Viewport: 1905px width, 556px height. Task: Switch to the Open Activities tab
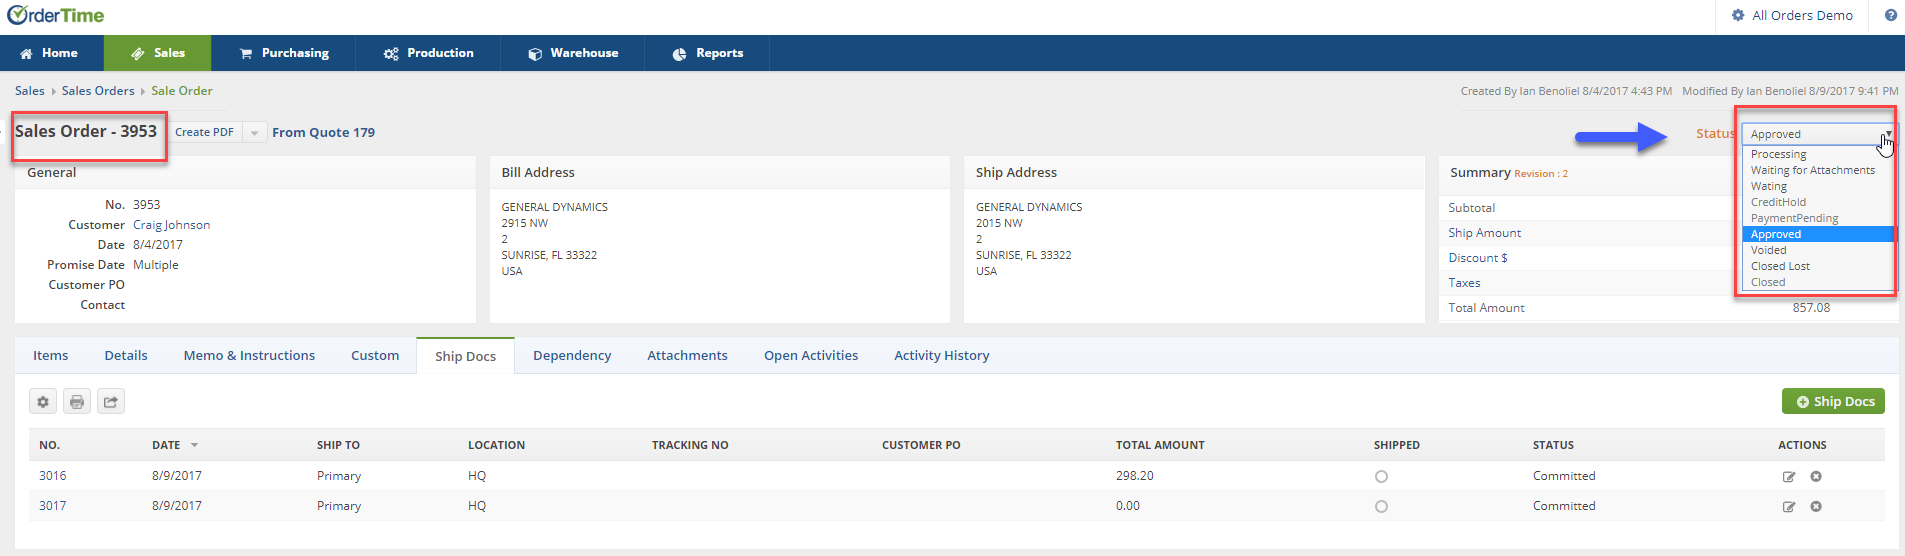point(811,355)
